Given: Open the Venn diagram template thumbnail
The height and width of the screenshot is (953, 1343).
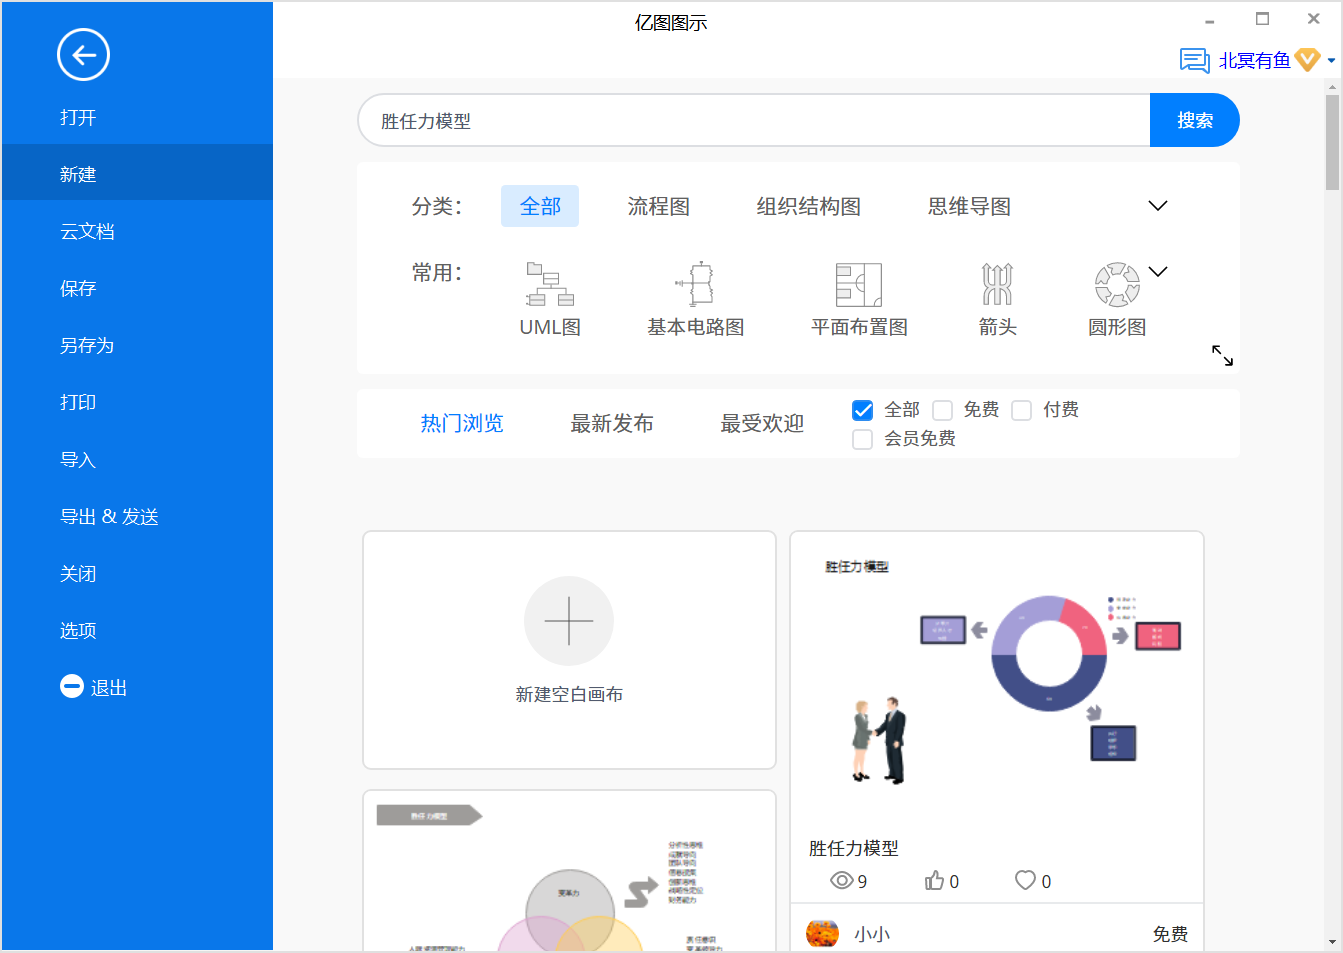Looking at the screenshot, I should 569,871.
